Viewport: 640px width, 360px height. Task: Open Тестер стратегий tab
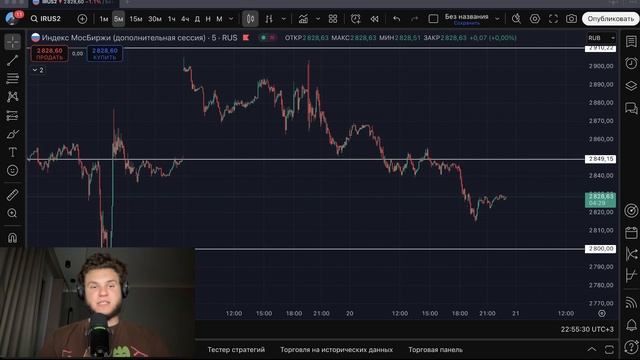[236, 350]
